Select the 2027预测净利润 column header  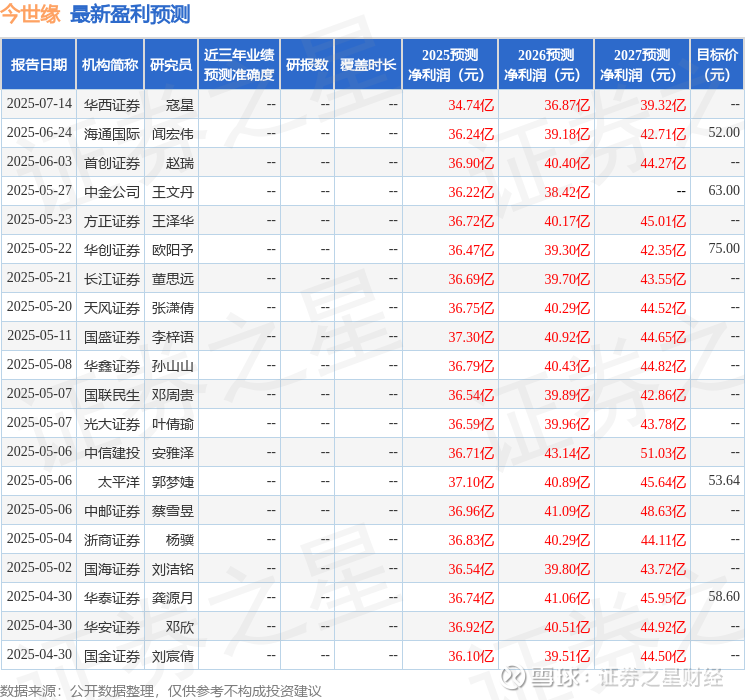(x=642, y=65)
